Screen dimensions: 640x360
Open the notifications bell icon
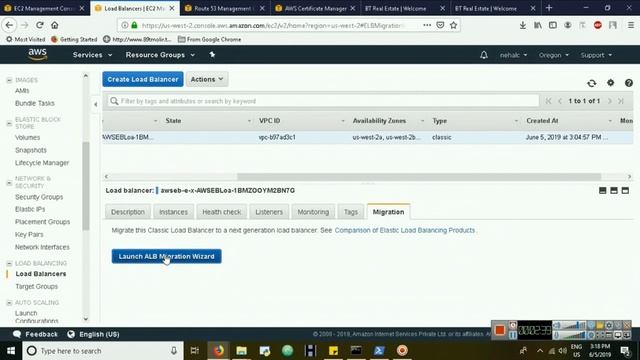484,55
